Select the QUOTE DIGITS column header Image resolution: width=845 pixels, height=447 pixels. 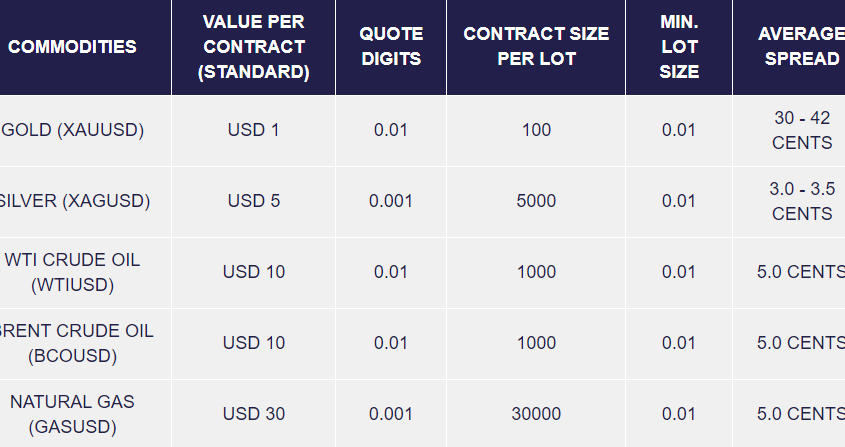tap(391, 47)
